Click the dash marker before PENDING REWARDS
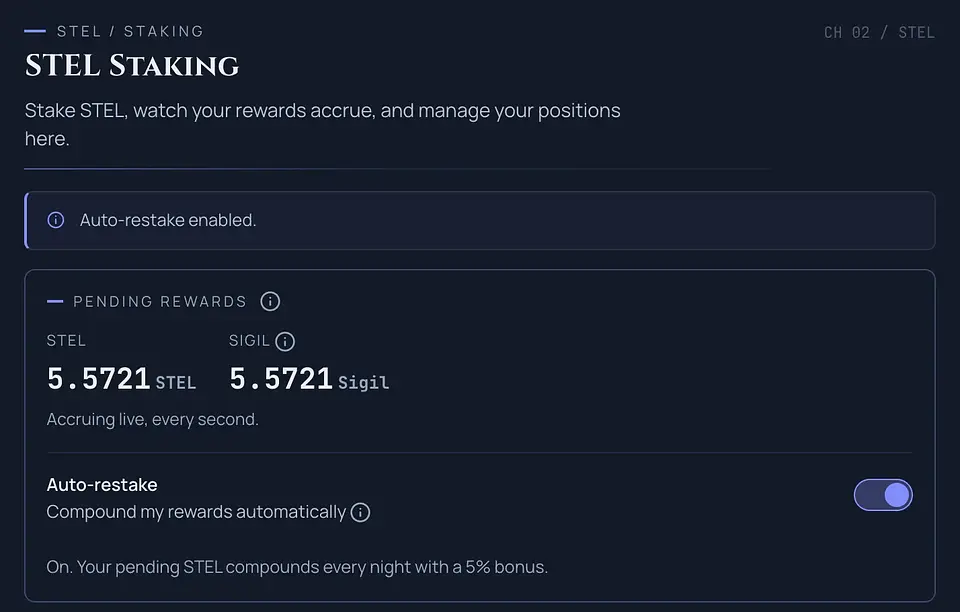Viewport: 960px width, 612px height. (x=55, y=301)
